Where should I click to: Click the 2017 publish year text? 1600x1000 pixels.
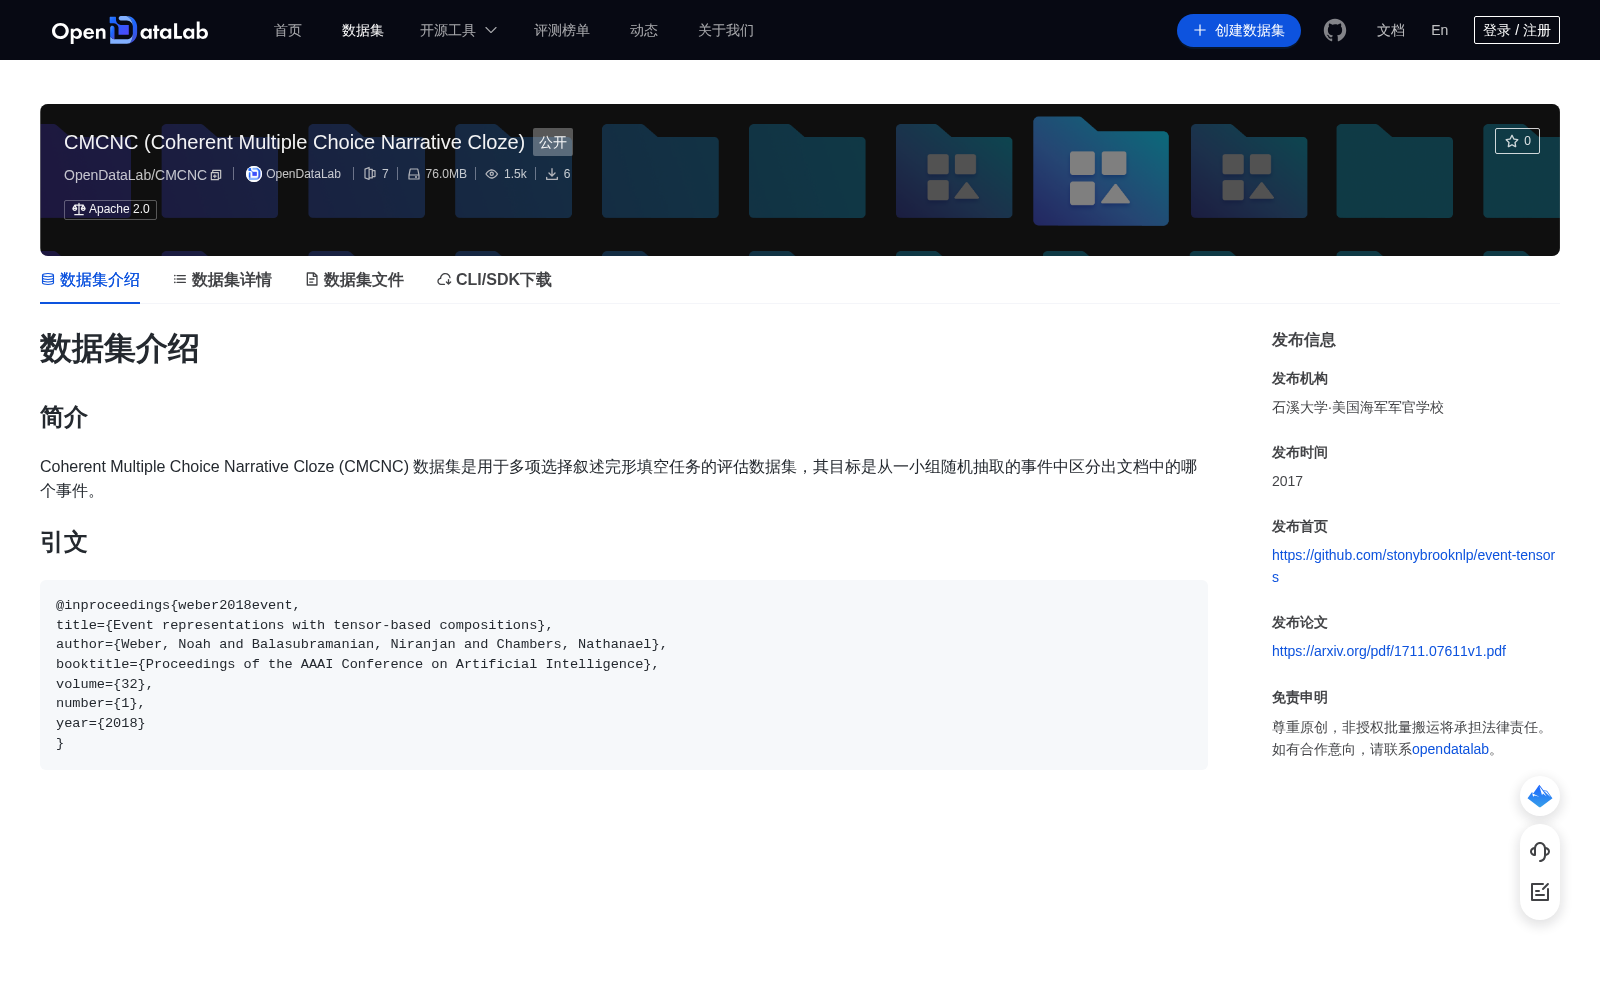1287,481
